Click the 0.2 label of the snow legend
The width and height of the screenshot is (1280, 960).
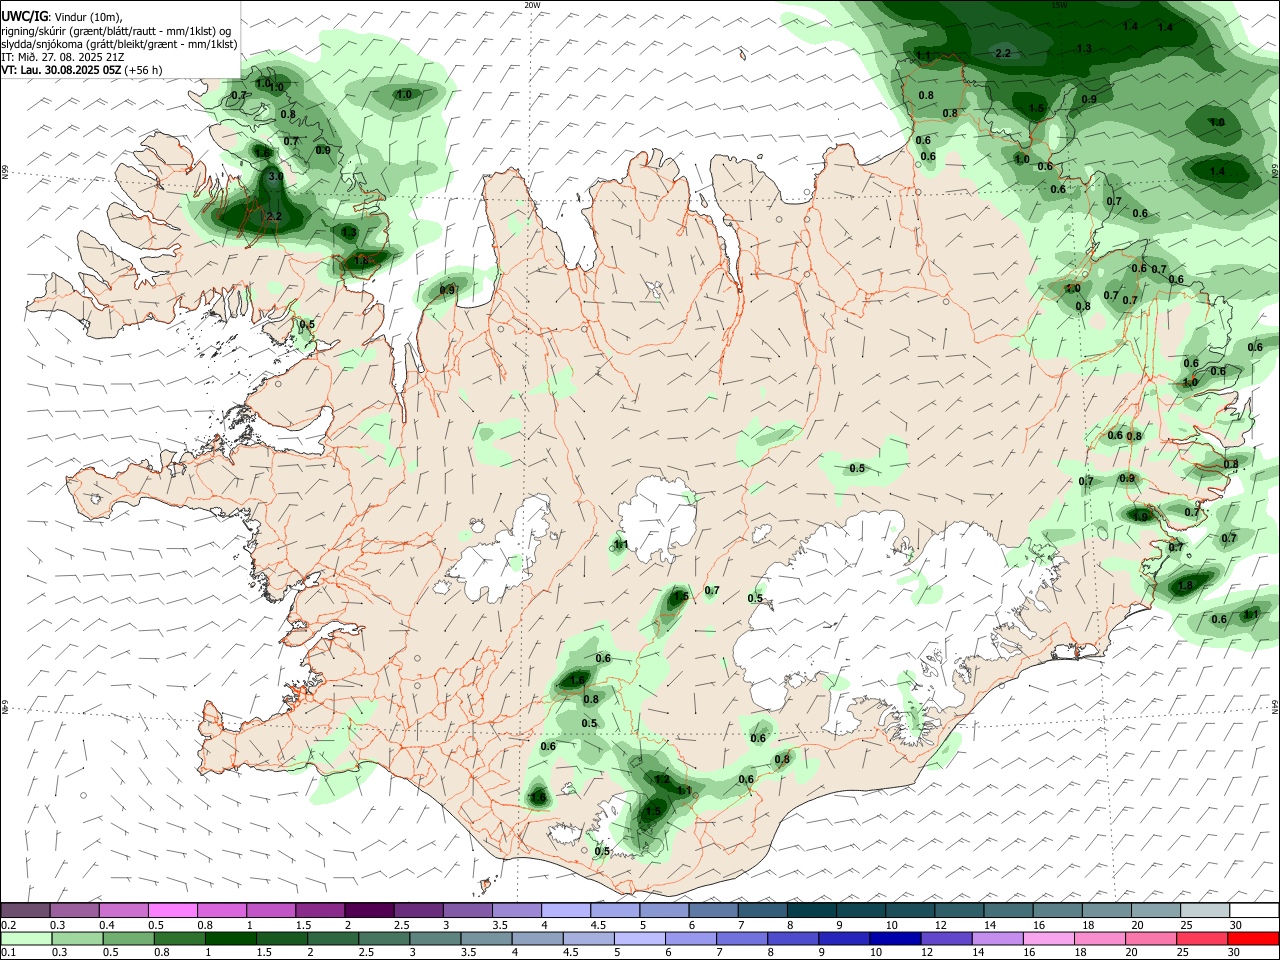pos(9,925)
